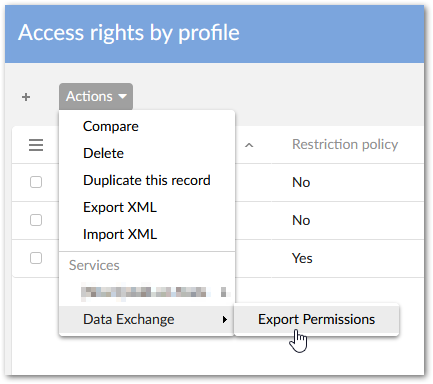Click the second No value in Restriction policy
Viewport: 433px width, 384px height.
point(301,220)
